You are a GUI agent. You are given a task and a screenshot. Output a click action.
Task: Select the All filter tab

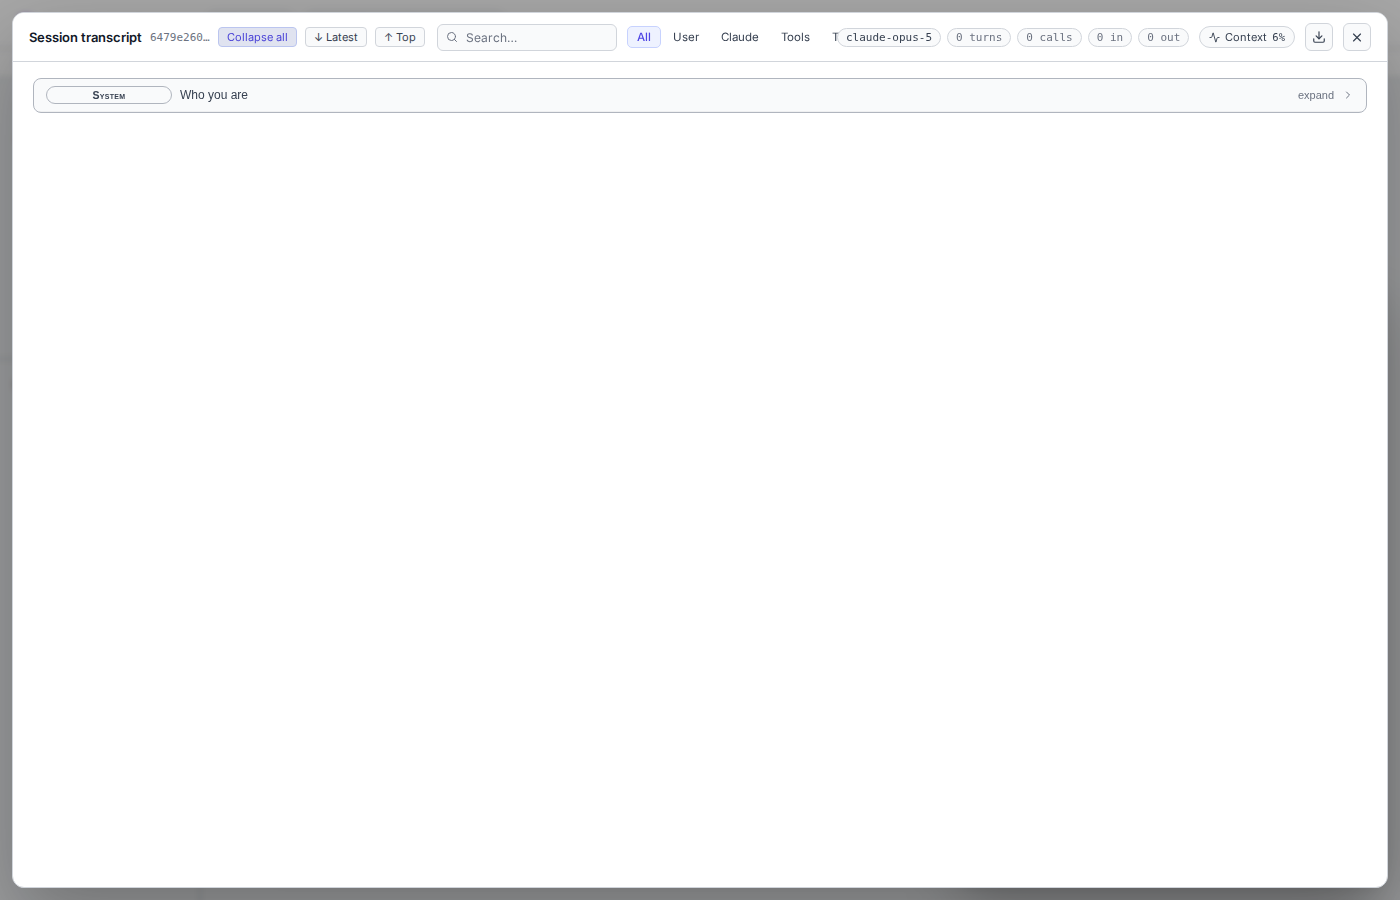pyautogui.click(x=644, y=37)
